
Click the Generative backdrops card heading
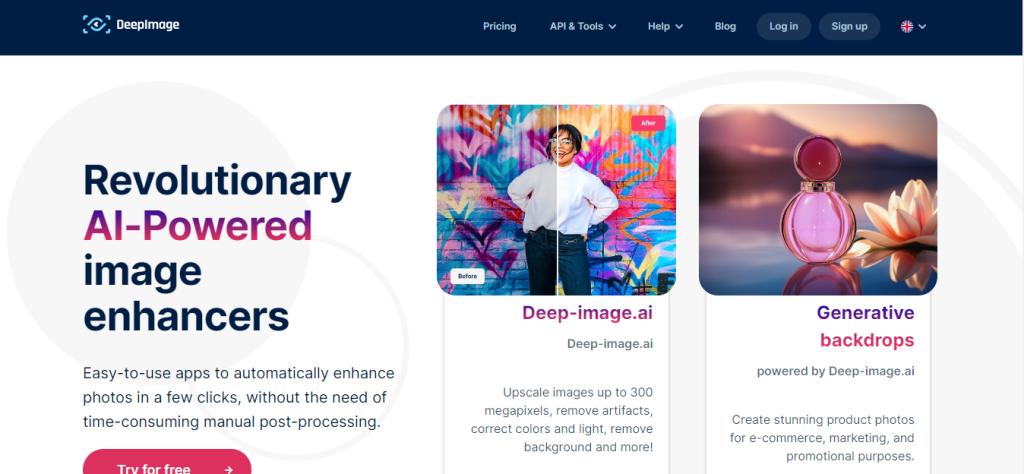click(866, 326)
